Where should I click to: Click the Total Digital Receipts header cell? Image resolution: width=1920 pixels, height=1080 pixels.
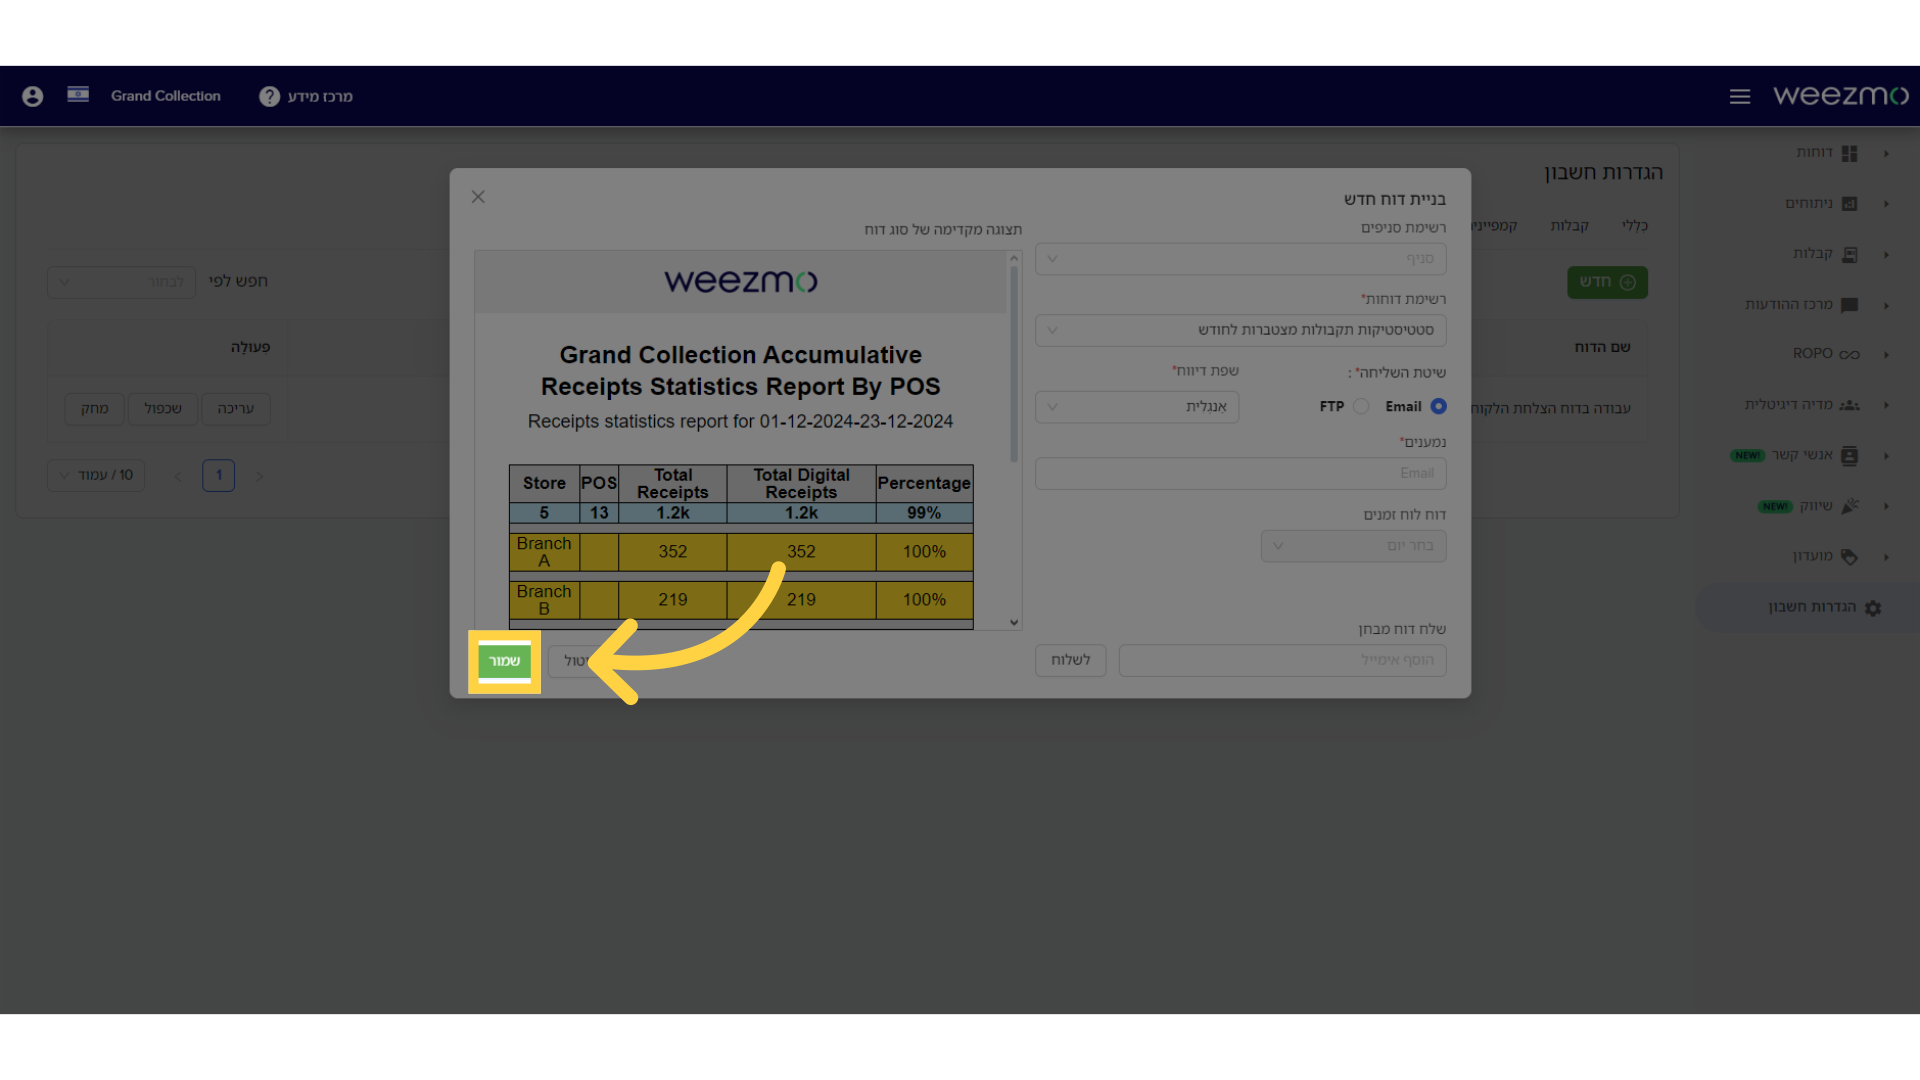click(x=801, y=483)
